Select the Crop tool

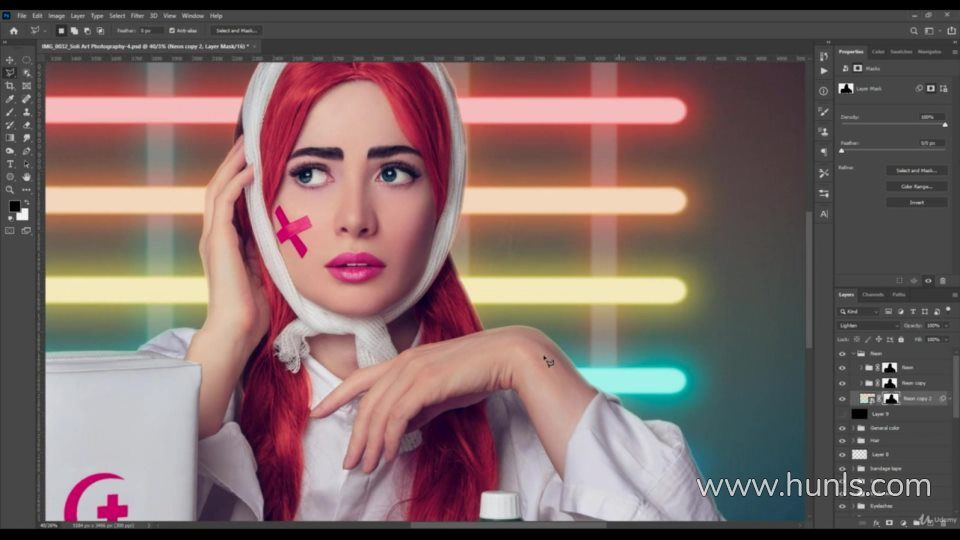click(10, 86)
